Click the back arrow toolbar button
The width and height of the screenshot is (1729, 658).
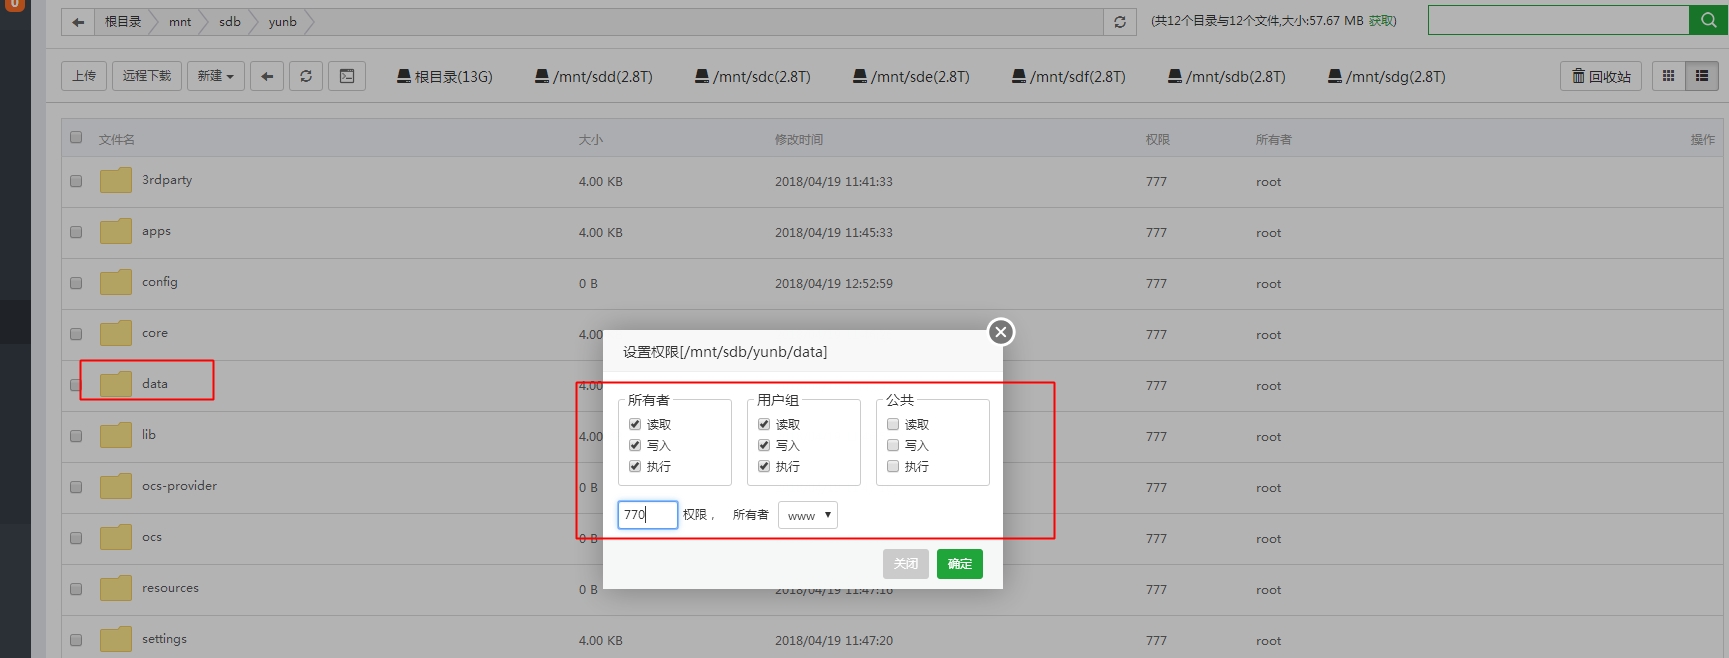pos(267,76)
